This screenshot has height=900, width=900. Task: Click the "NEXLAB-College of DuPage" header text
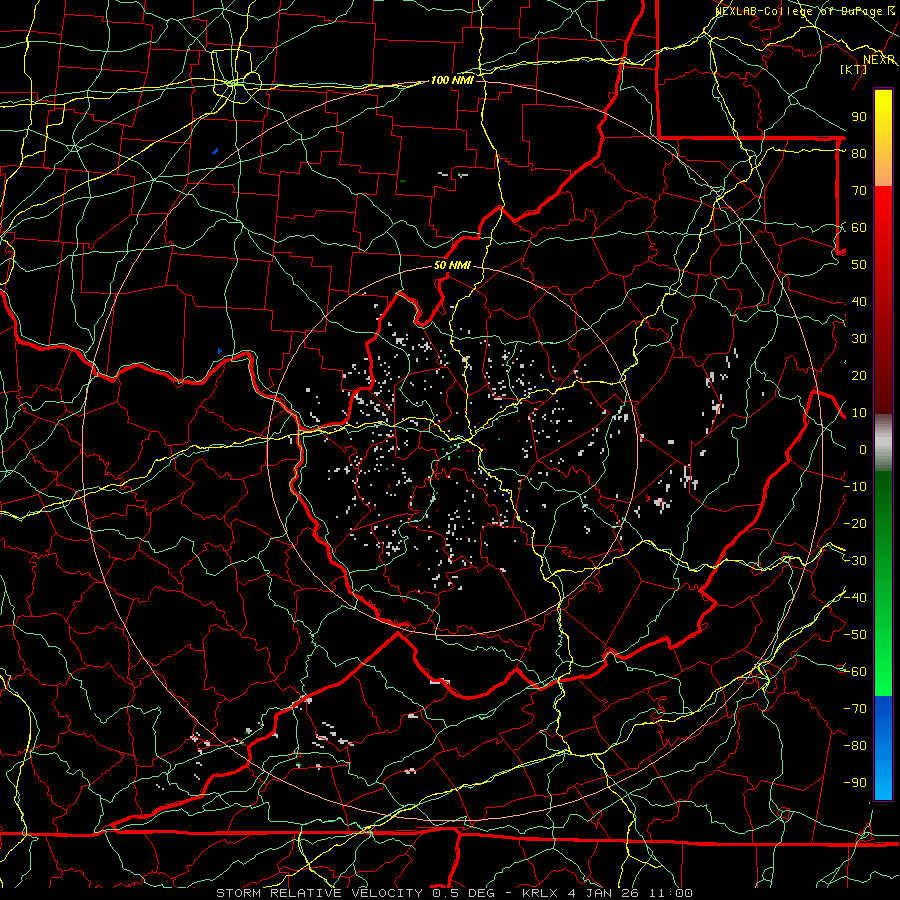[x=797, y=11]
